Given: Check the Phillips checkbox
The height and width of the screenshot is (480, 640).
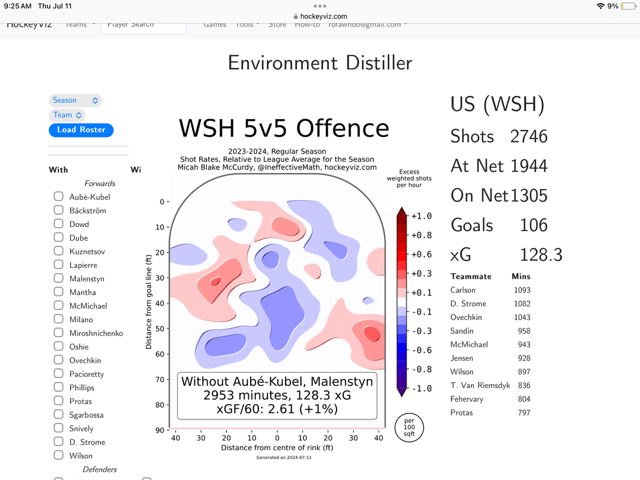Looking at the screenshot, I should tap(58, 387).
